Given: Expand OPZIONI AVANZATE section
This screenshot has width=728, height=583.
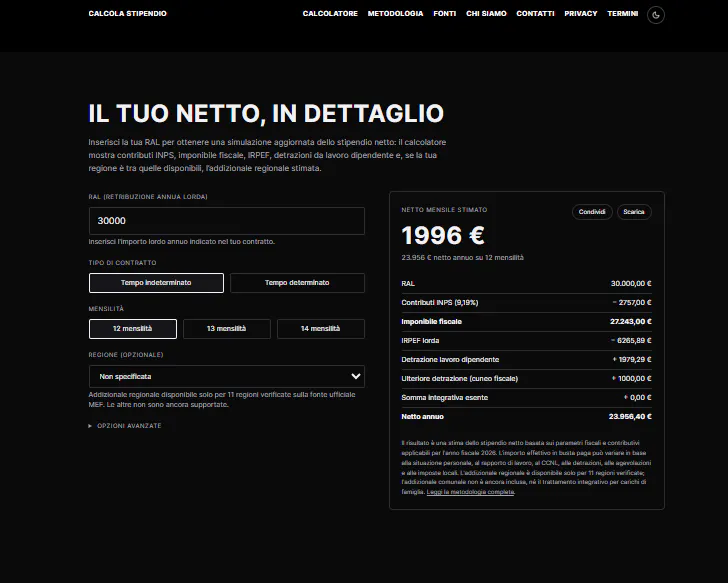Looking at the screenshot, I should 125,426.
